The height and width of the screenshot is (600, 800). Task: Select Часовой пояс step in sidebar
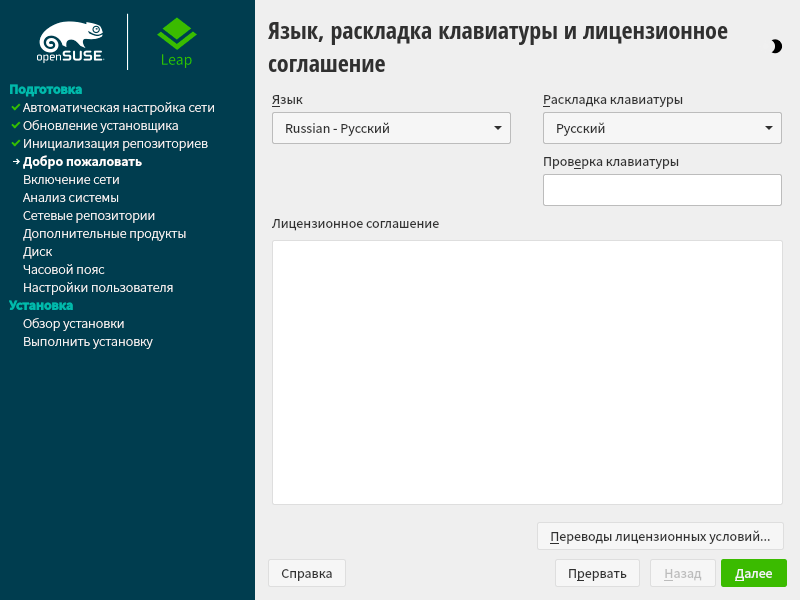point(63,270)
